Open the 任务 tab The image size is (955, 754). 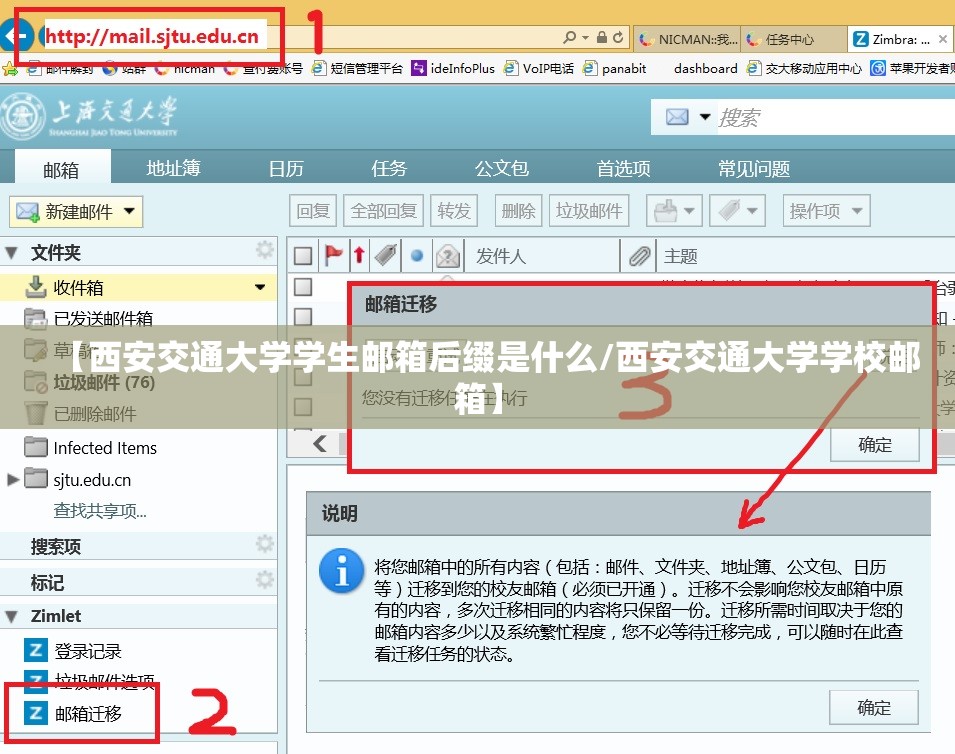(x=389, y=168)
